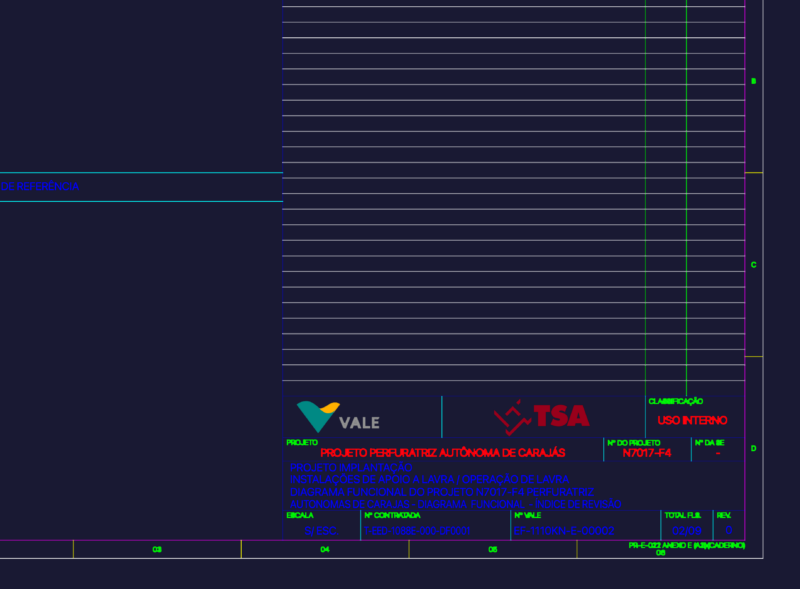Screen dimensions: 800x589
Task: Select the 'ESCALA' field label
Action: point(300,516)
